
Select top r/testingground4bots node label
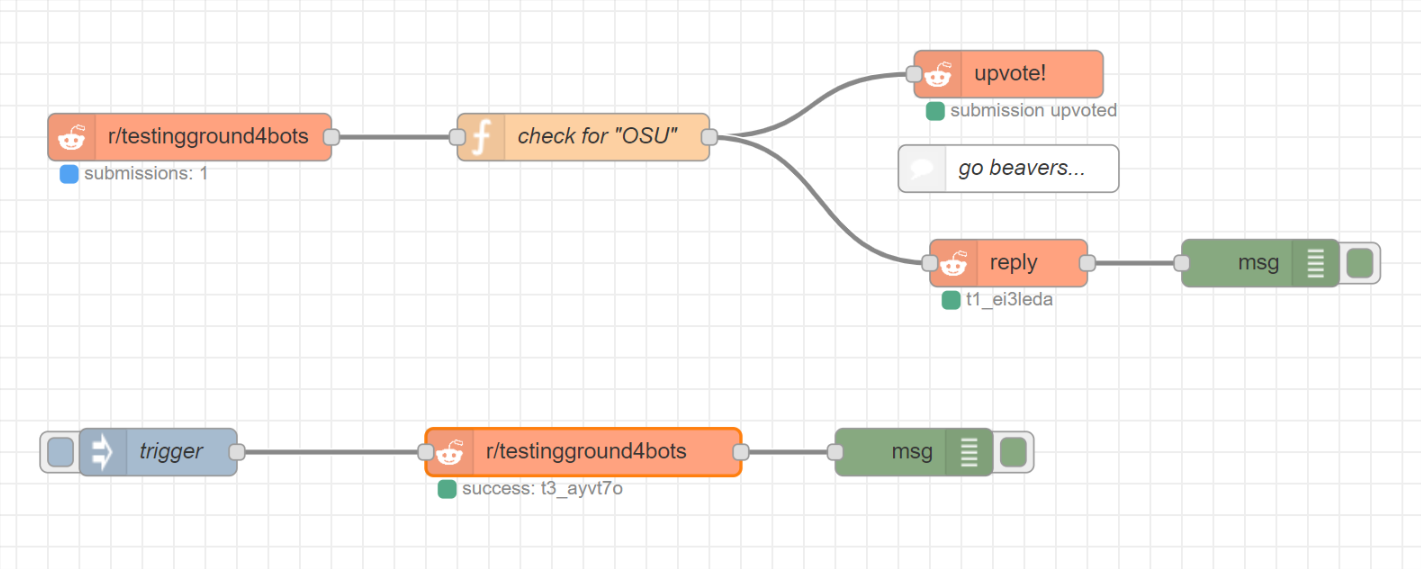click(208, 137)
